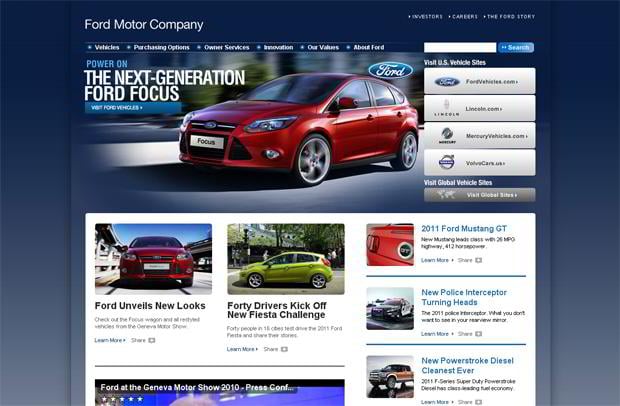This screenshot has width=620, height=406.
Task: Expand the About Ford menu
Action: [x=368, y=47]
